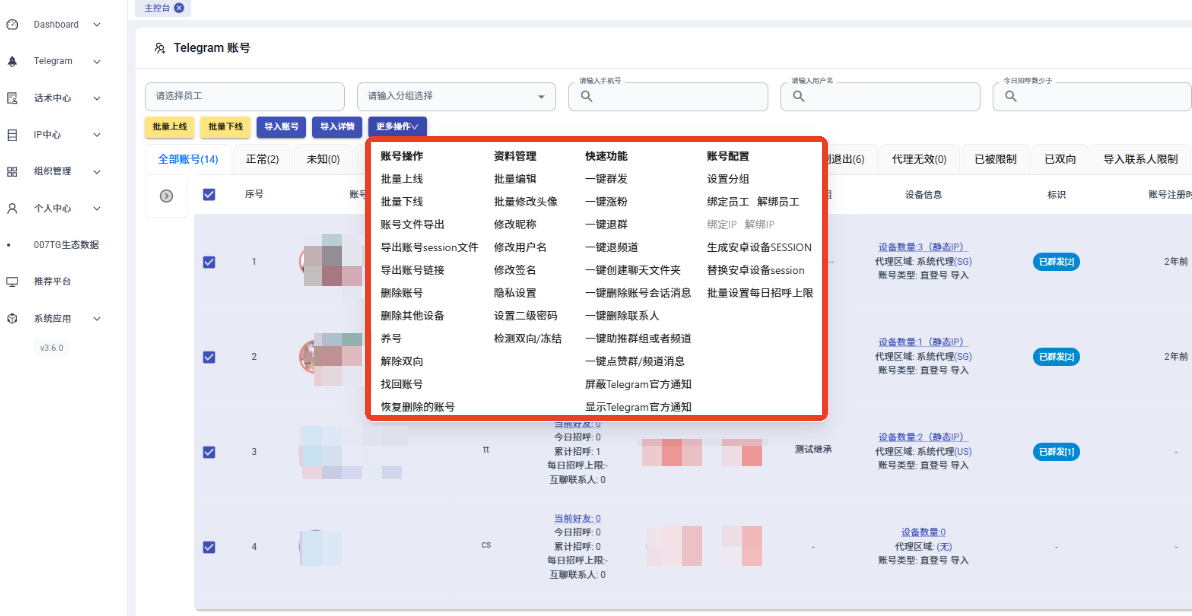Expand the 系统应用 sidebar menu chevron
This screenshot has width=1192, height=616.
[x=97, y=319]
